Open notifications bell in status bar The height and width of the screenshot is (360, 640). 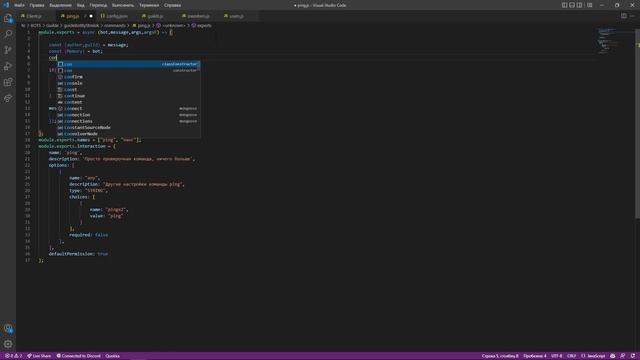632,356
